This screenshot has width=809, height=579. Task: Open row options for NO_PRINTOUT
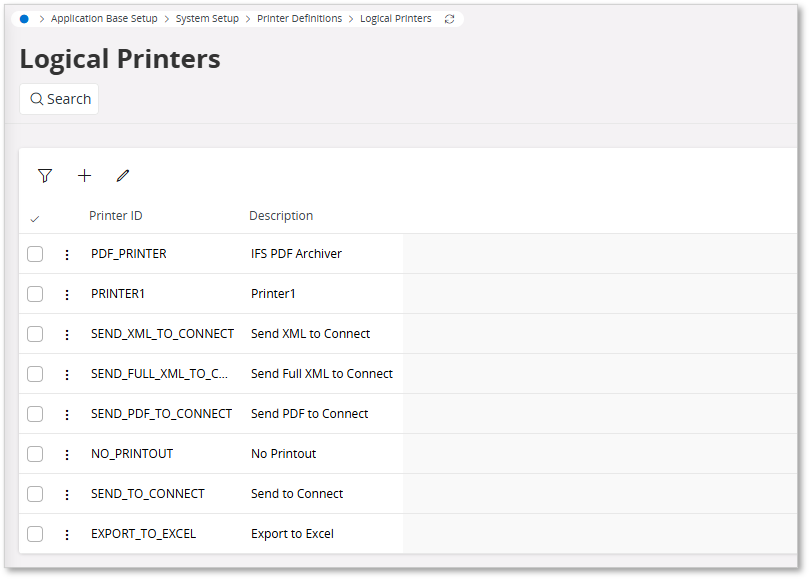[66, 454]
